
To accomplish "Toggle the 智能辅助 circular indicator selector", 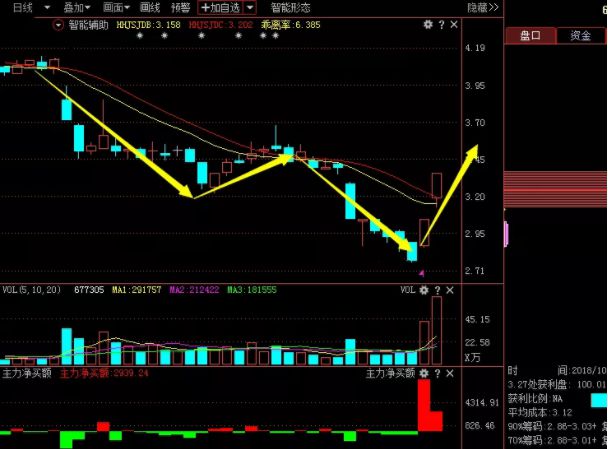I will pos(59,23).
